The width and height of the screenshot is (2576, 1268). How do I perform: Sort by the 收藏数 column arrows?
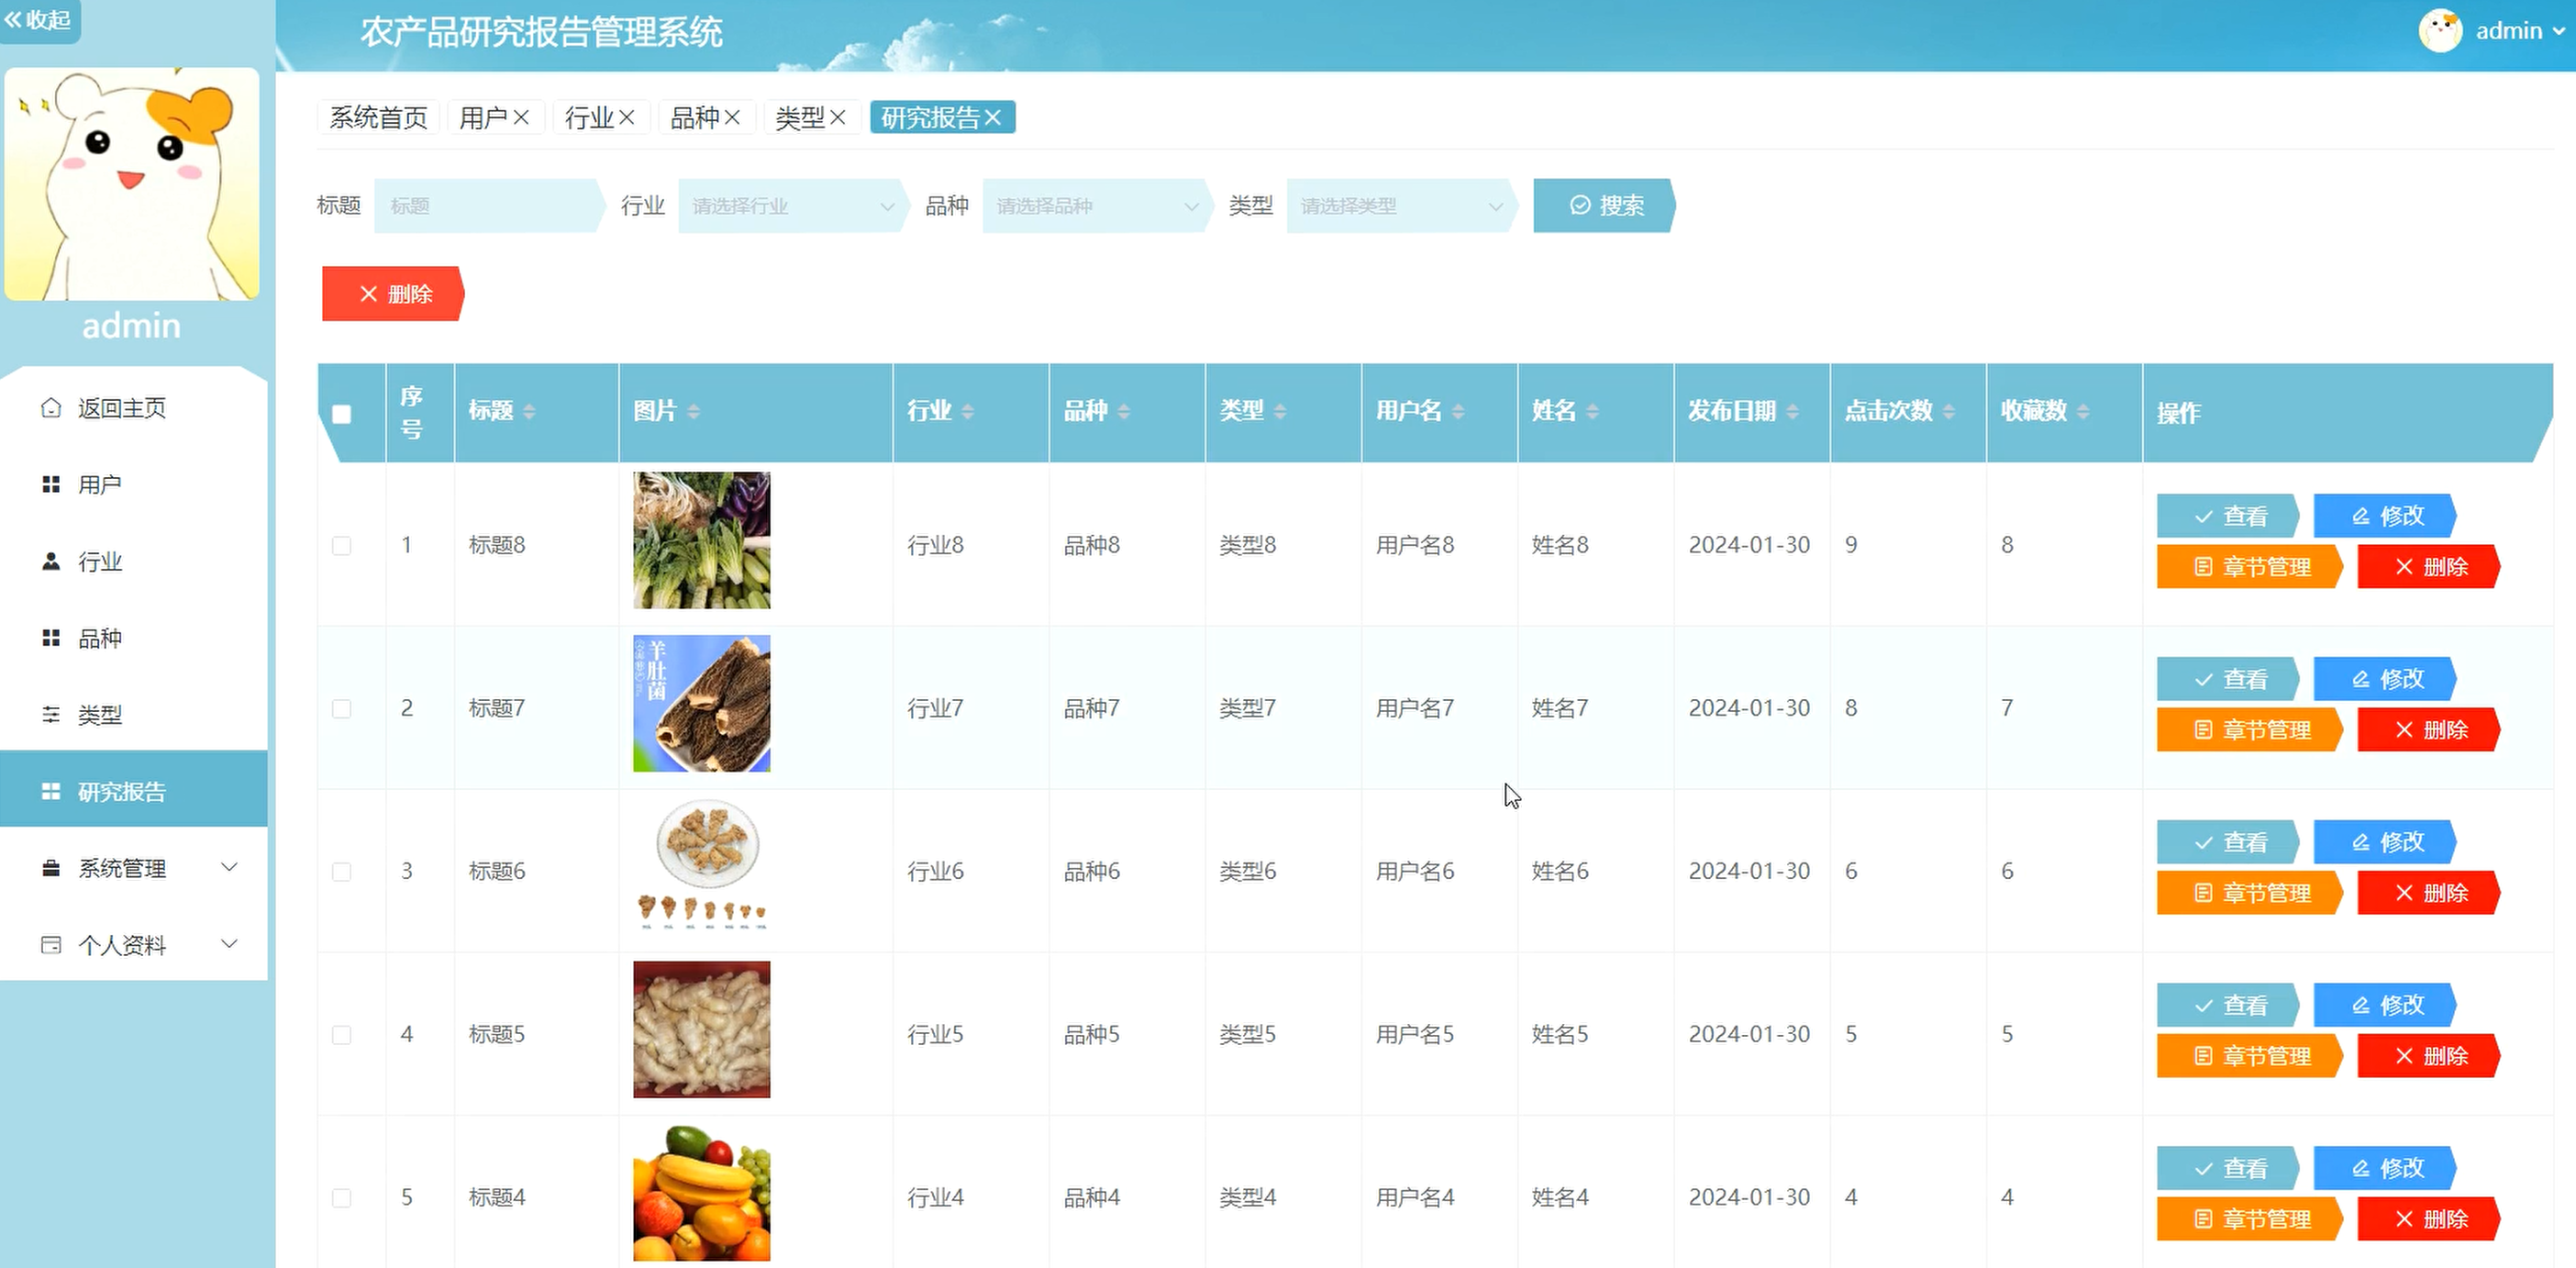pyautogui.click(x=2083, y=411)
